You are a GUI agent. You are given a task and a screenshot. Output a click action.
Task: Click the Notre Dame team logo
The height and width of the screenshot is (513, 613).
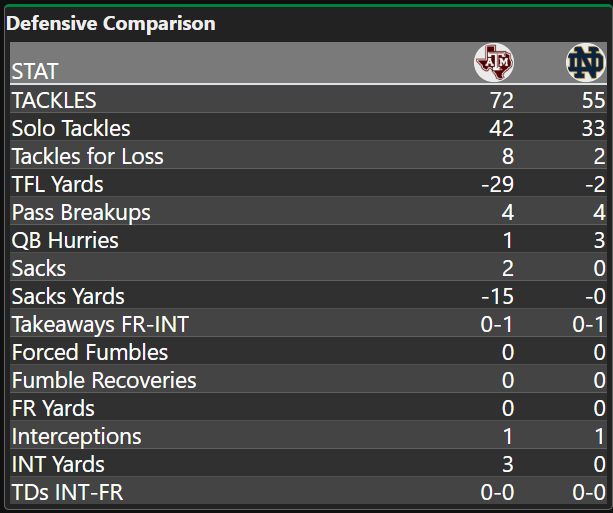point(585,63)
